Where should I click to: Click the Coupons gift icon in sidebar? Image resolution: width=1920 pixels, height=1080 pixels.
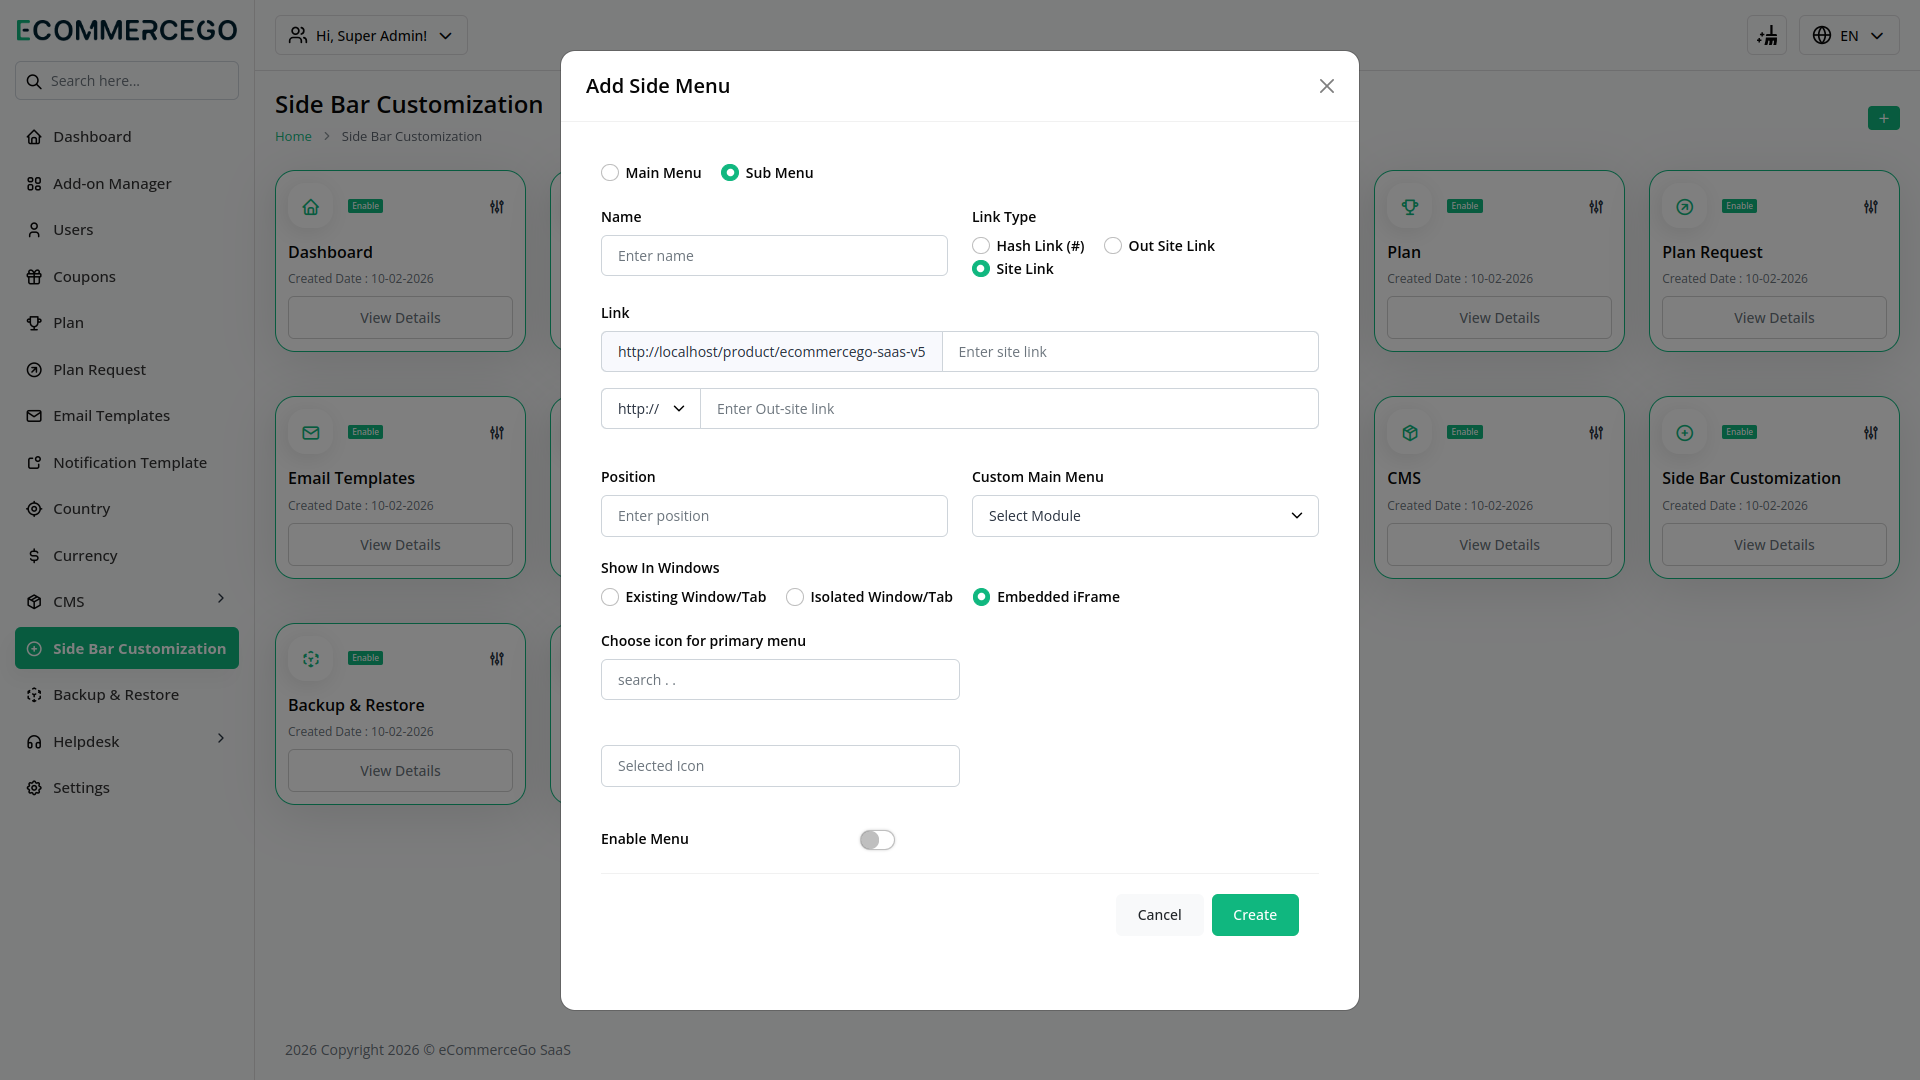(x=34, y=277)
